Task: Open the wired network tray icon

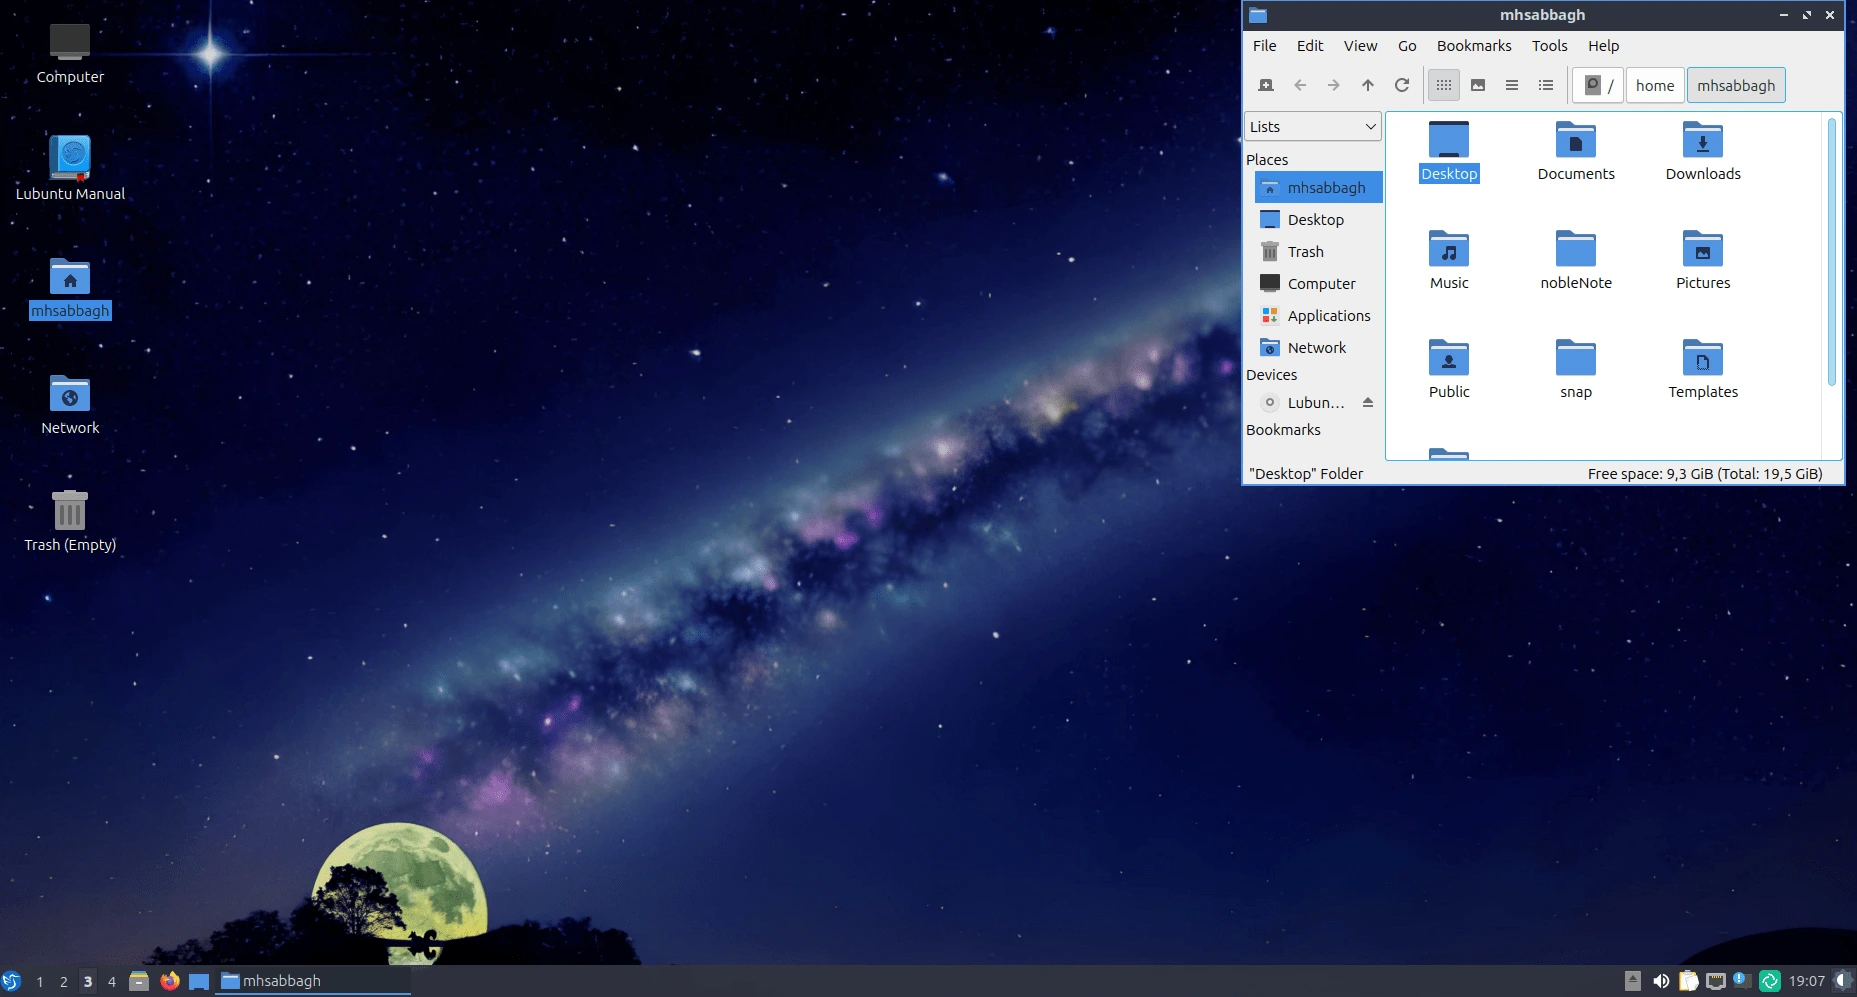Action: coord(1715,981)
